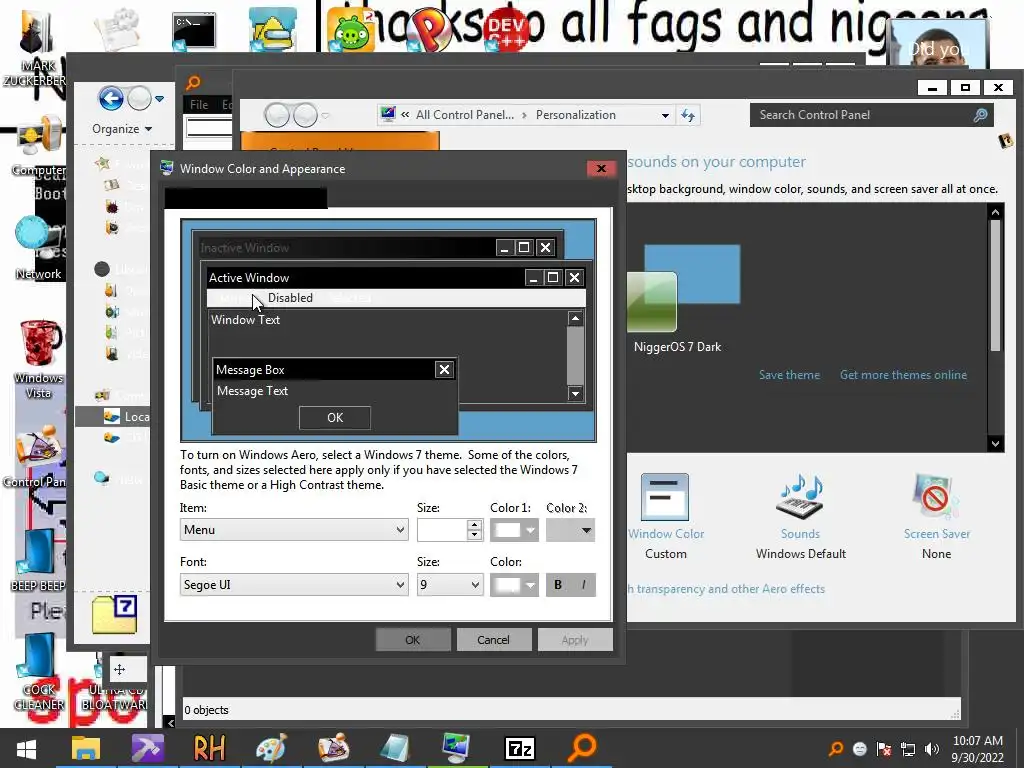Switch to the Personalization monitor taskbar icon
This screenshot has width=1024, height=768.
point(456,748)
